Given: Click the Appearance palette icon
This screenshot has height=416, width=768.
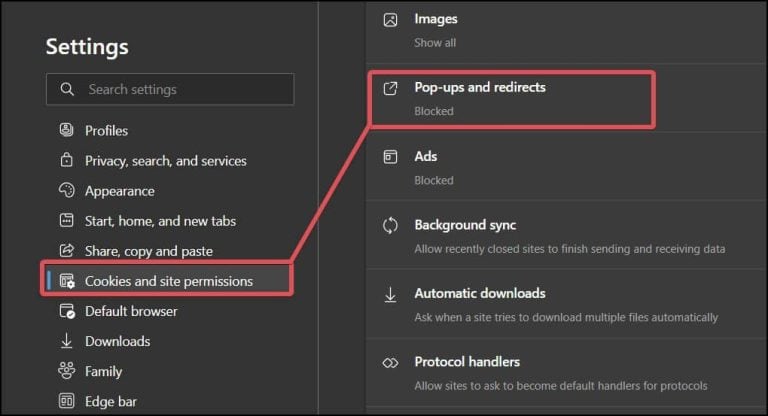Looking at the screenshot, I should [67, 190].
